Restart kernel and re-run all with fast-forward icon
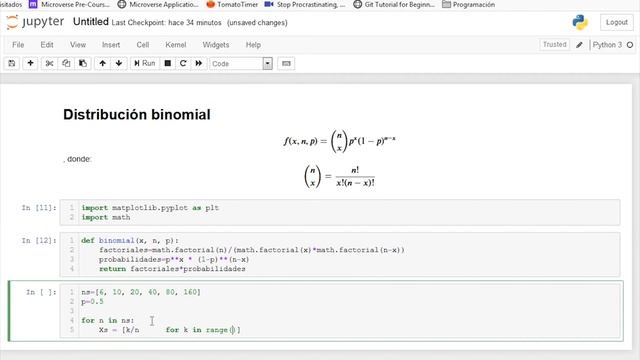640x360 pixels. (x=199, y=63)
